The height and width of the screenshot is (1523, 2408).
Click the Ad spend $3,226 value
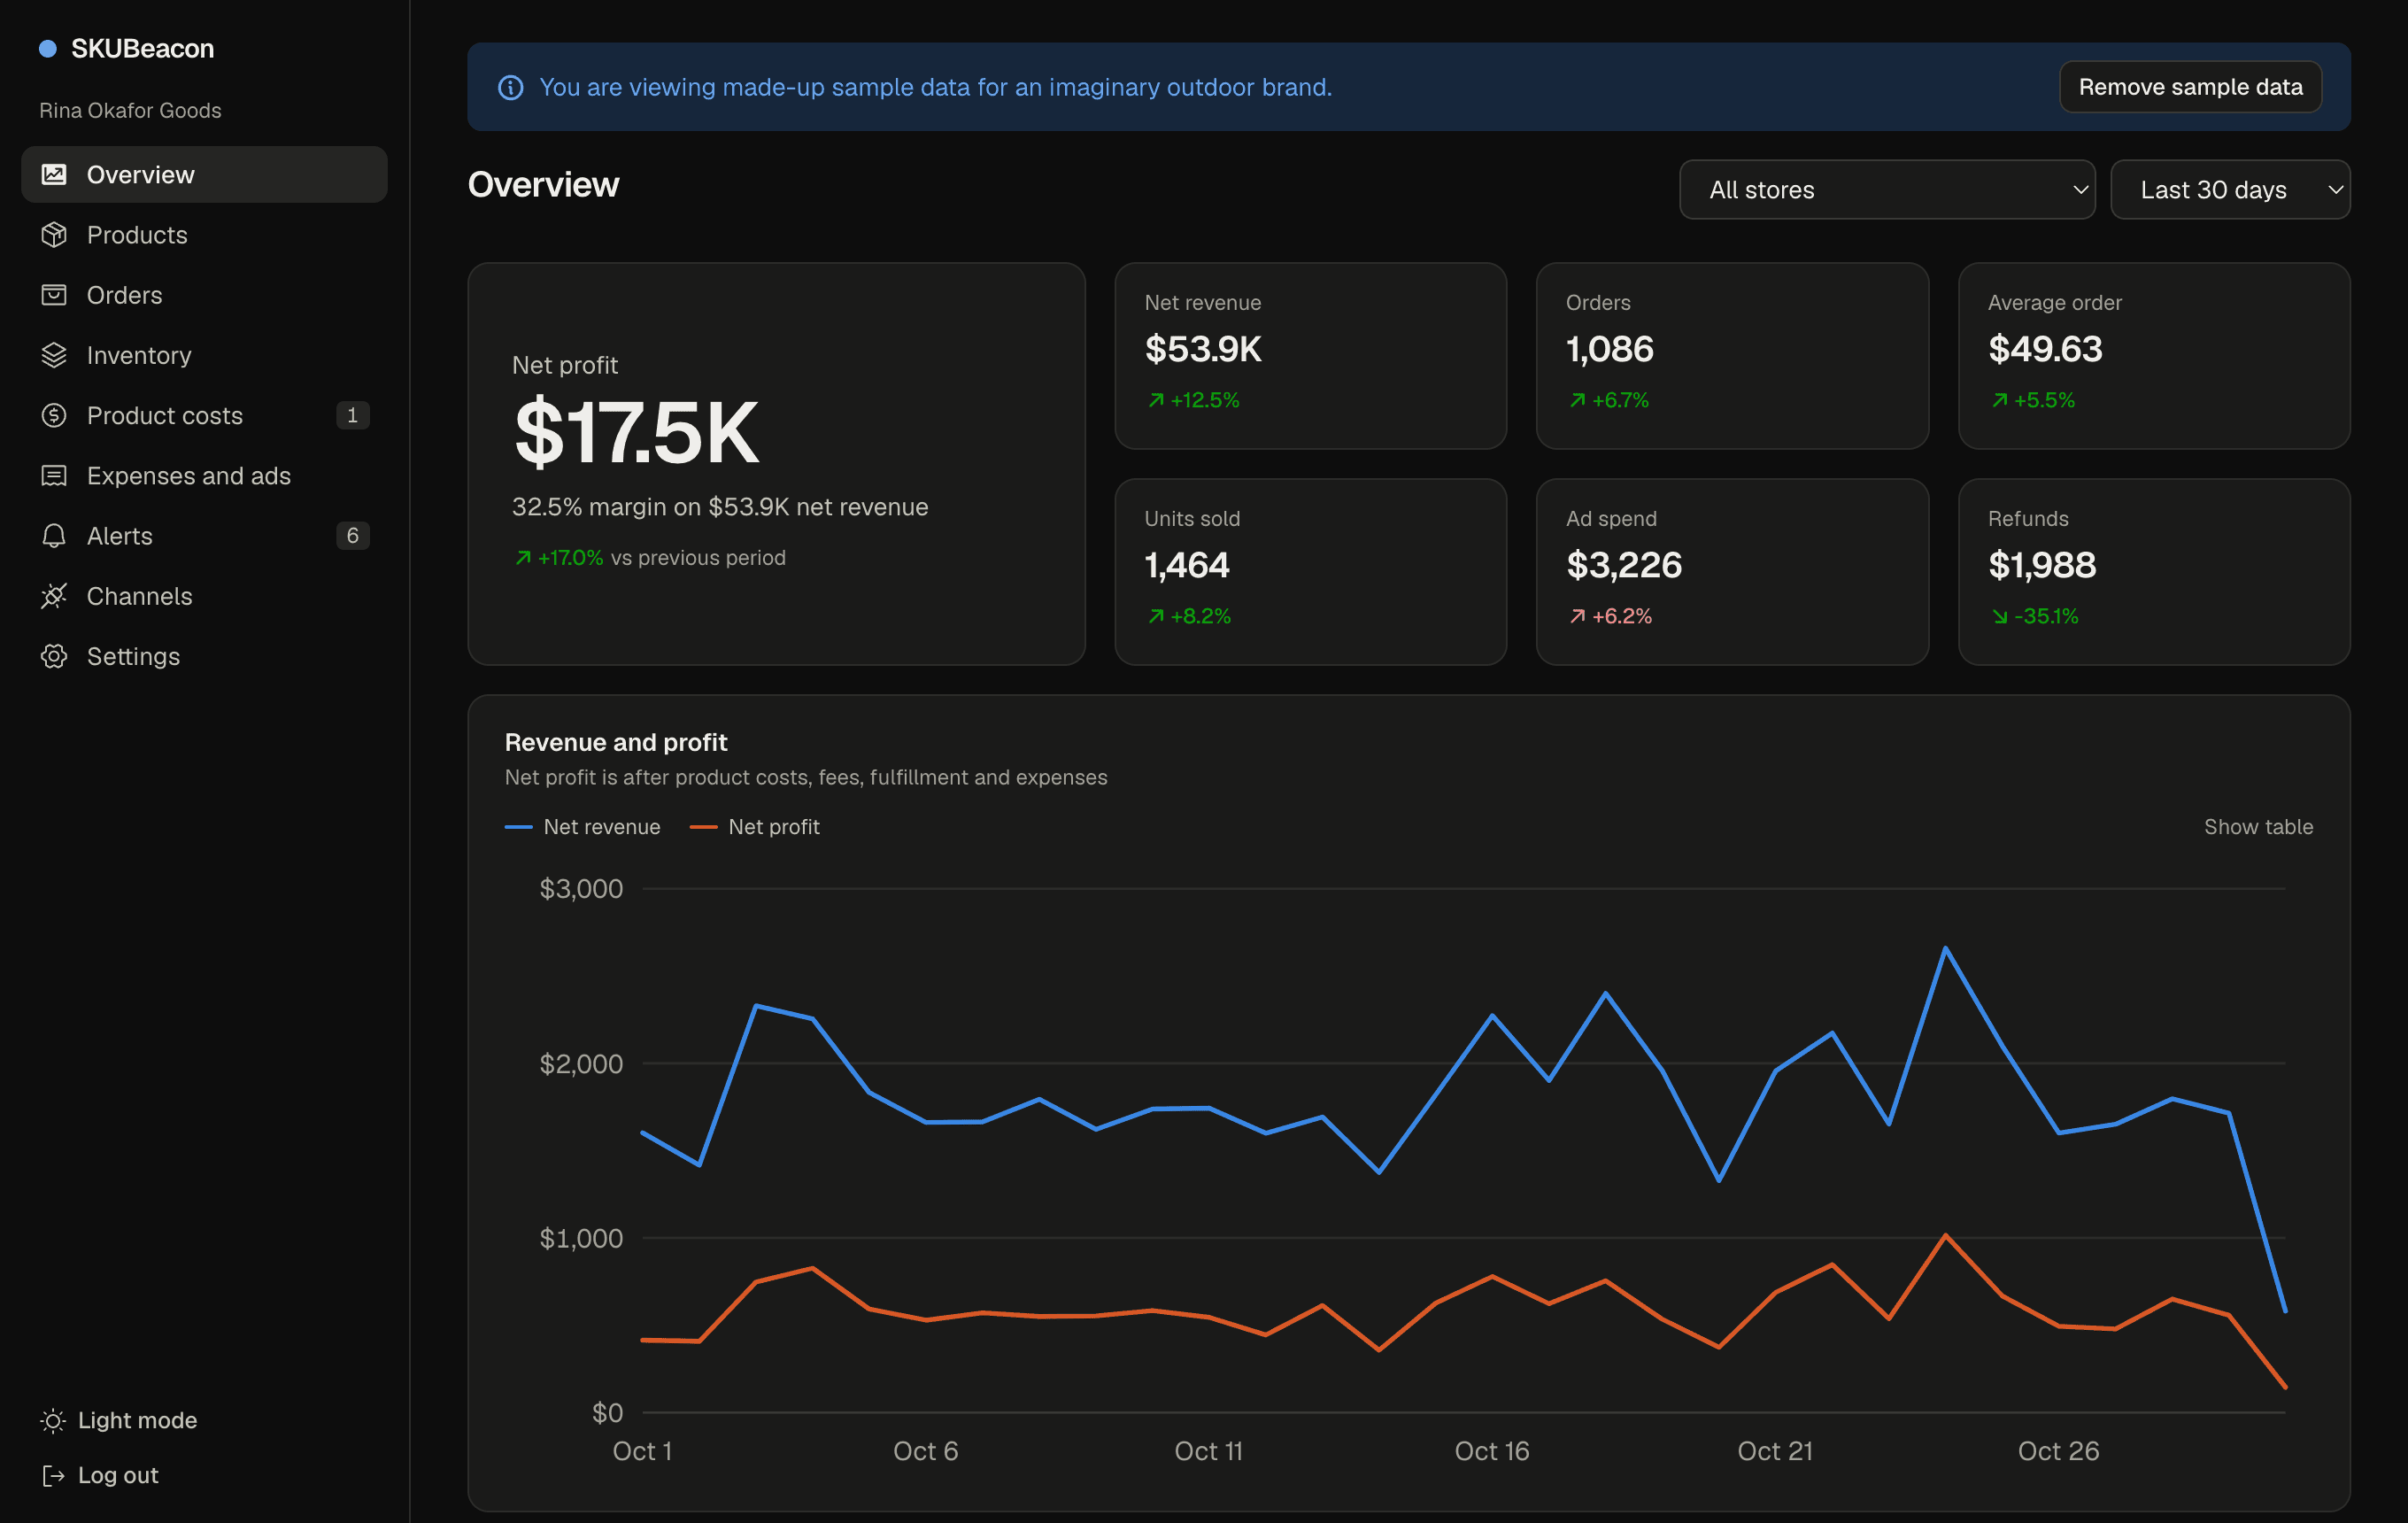pyautogui.click(x=1624, y=565)
